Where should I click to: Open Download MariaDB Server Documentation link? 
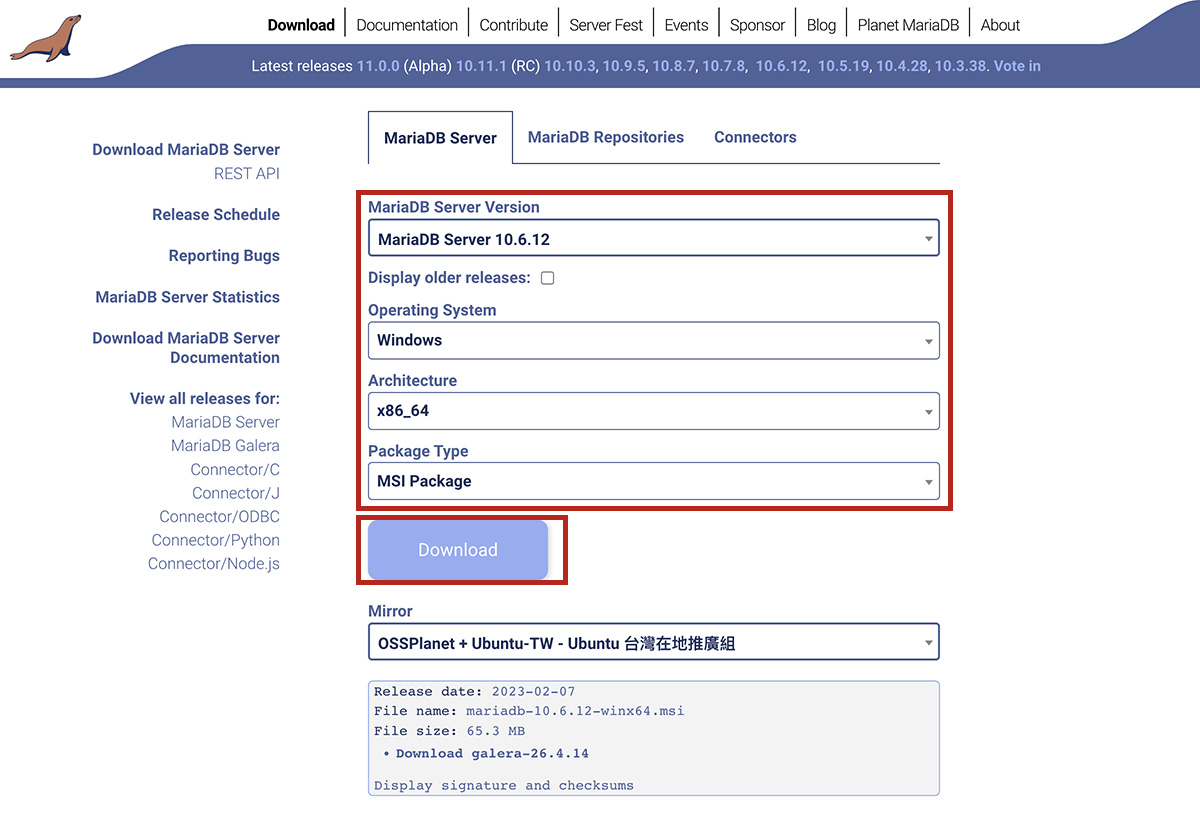pos(186,347)
